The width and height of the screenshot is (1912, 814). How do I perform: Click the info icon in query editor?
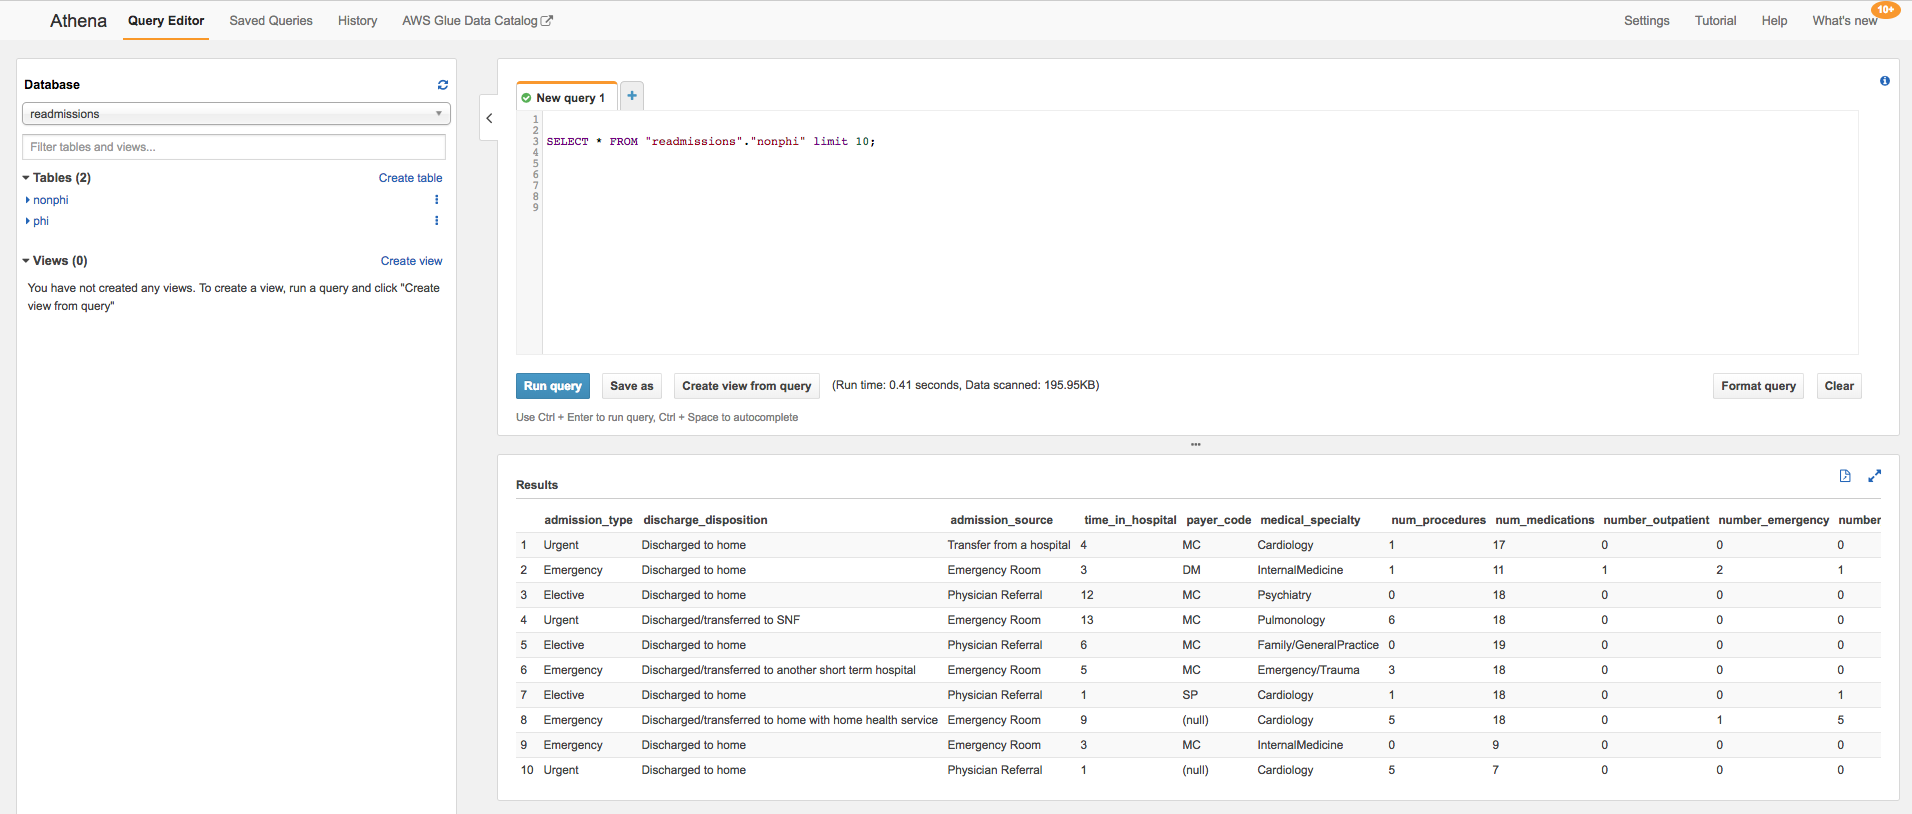tap(1884, 81)
